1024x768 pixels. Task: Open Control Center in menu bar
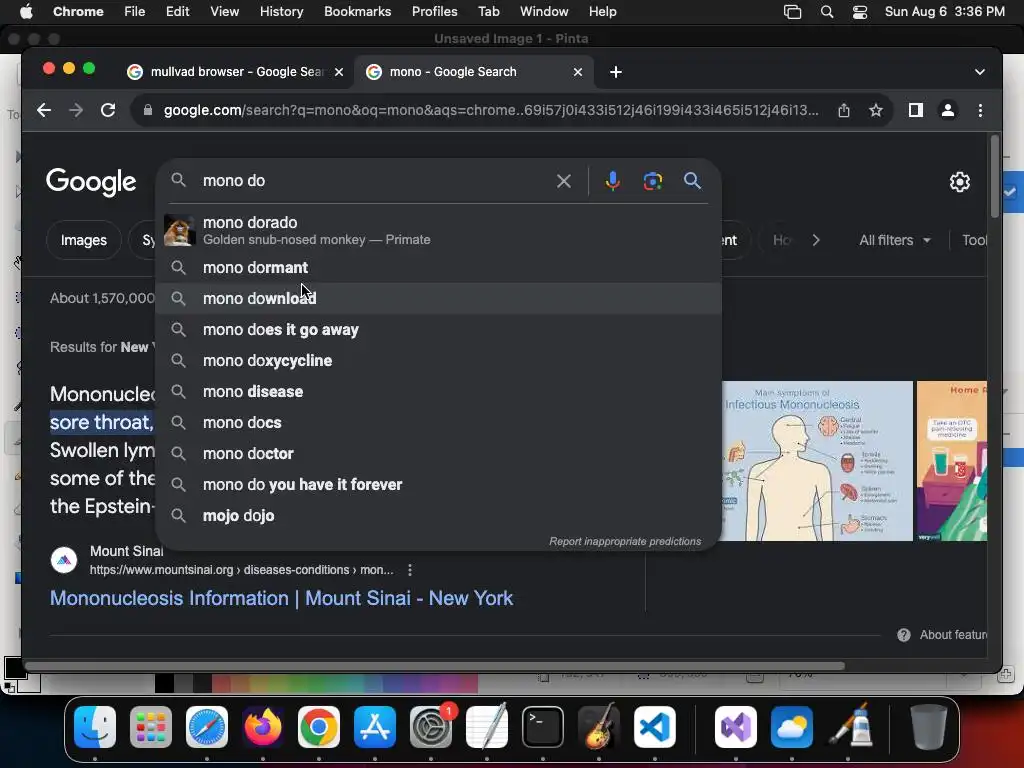tap(860, 12)
